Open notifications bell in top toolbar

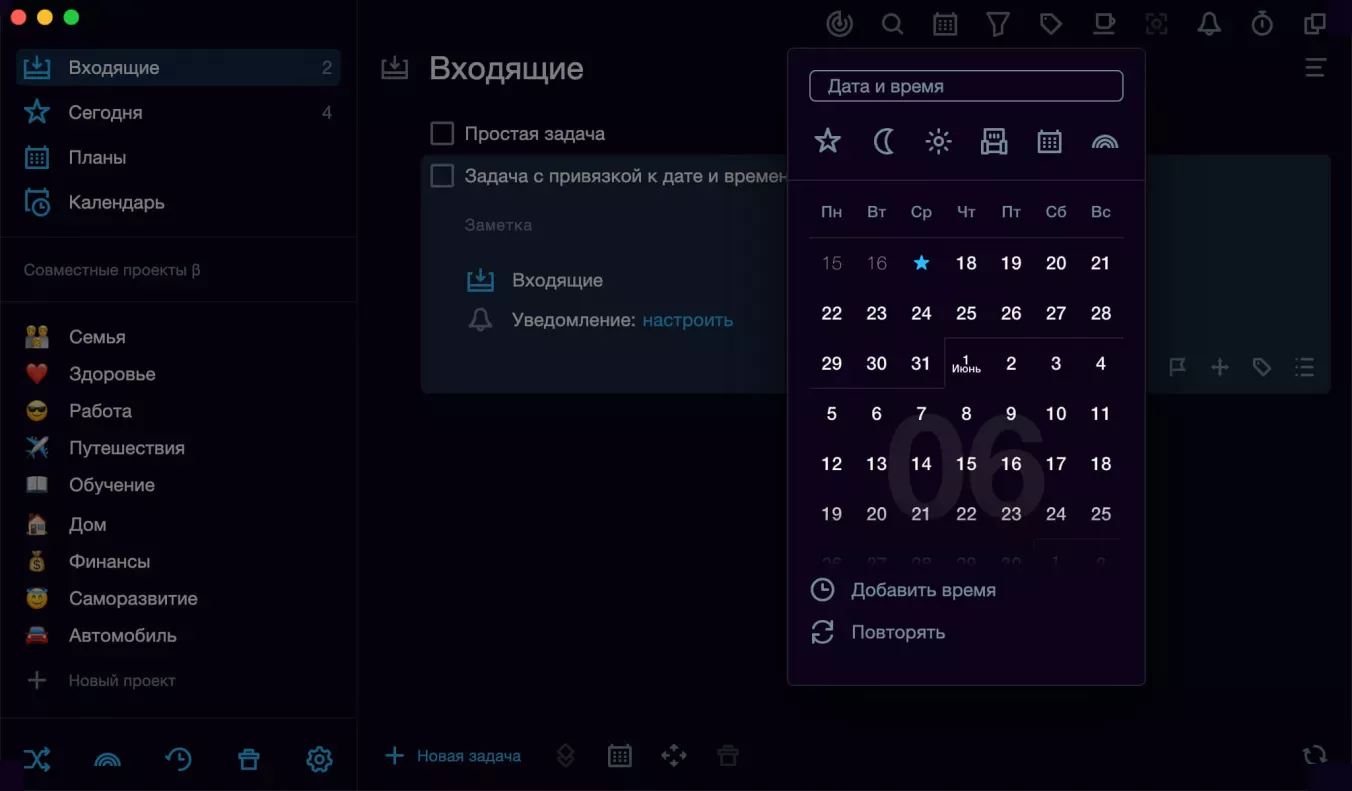pos(1210,24)
